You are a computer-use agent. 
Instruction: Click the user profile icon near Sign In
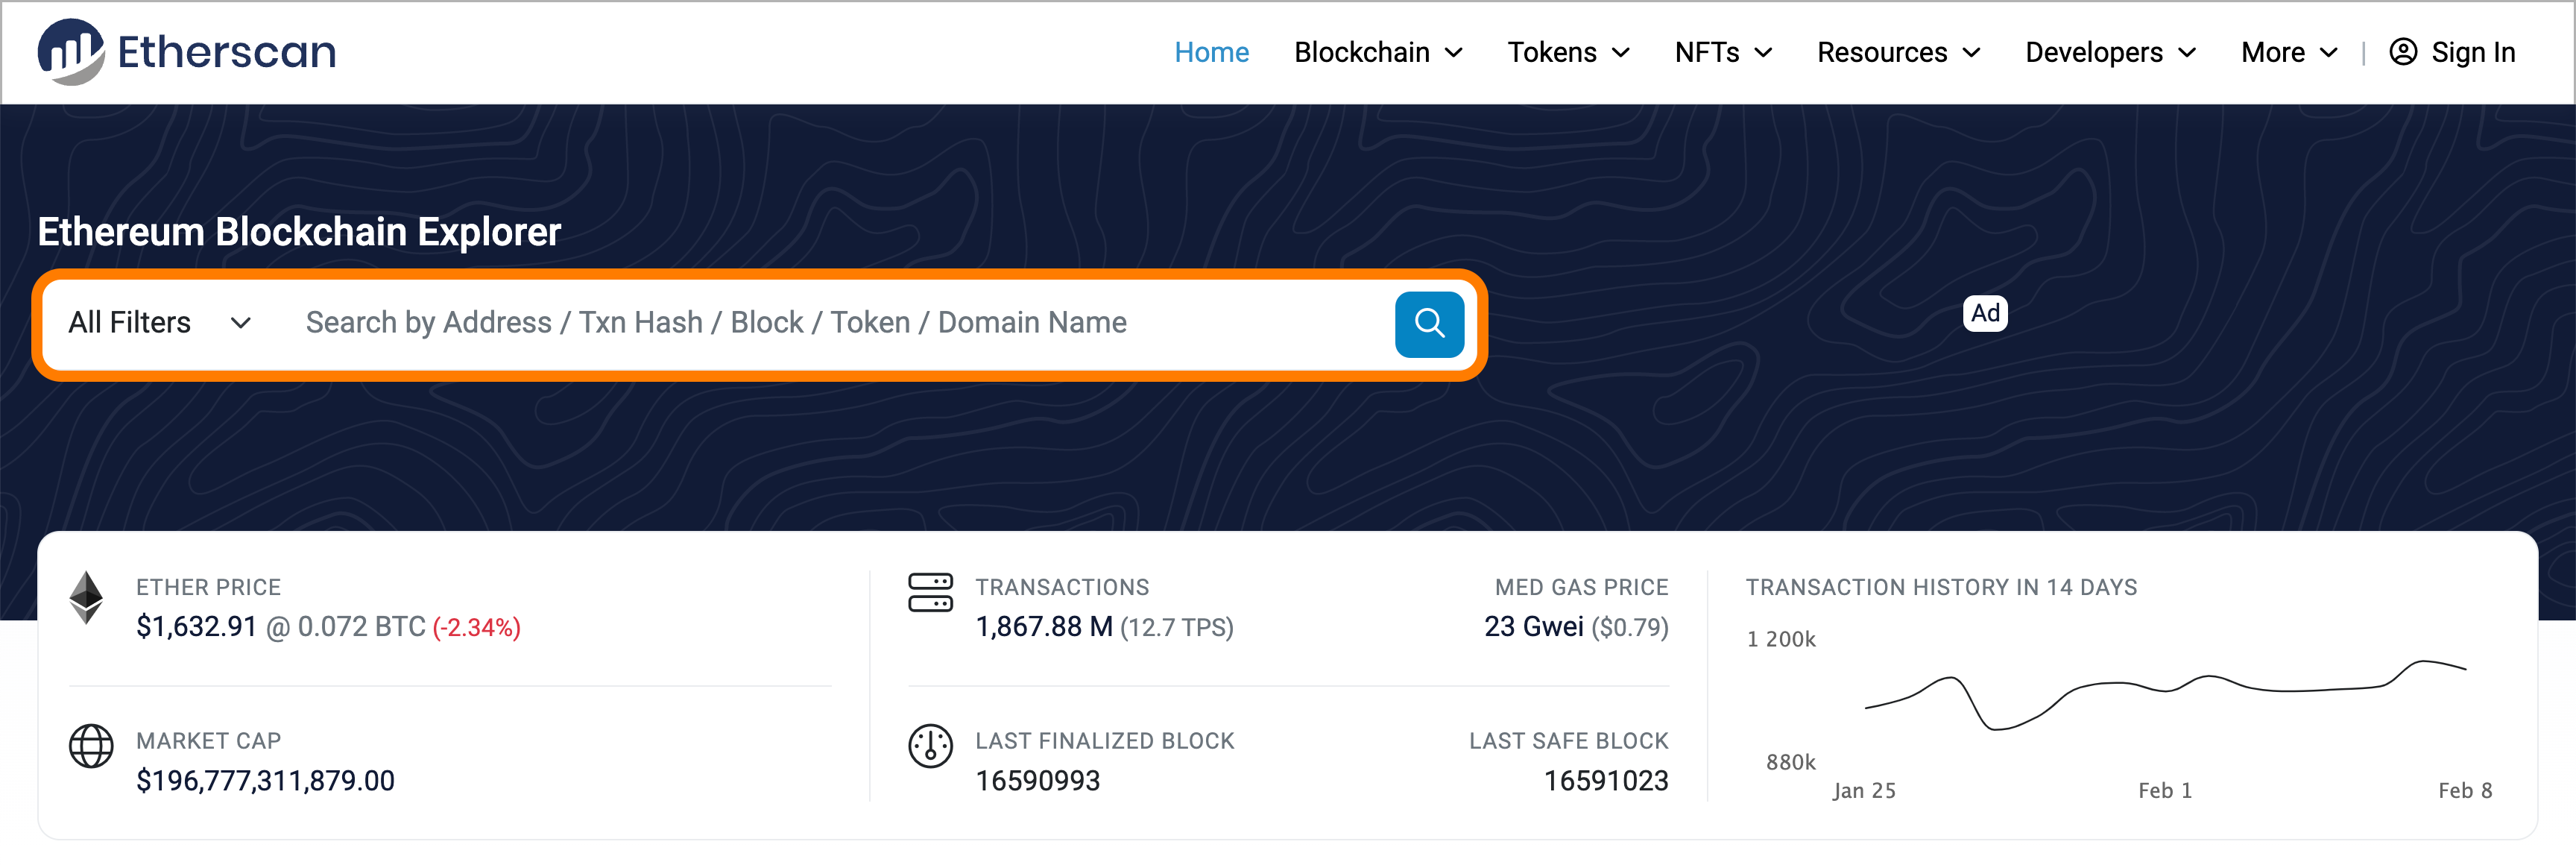[2403, 52]
